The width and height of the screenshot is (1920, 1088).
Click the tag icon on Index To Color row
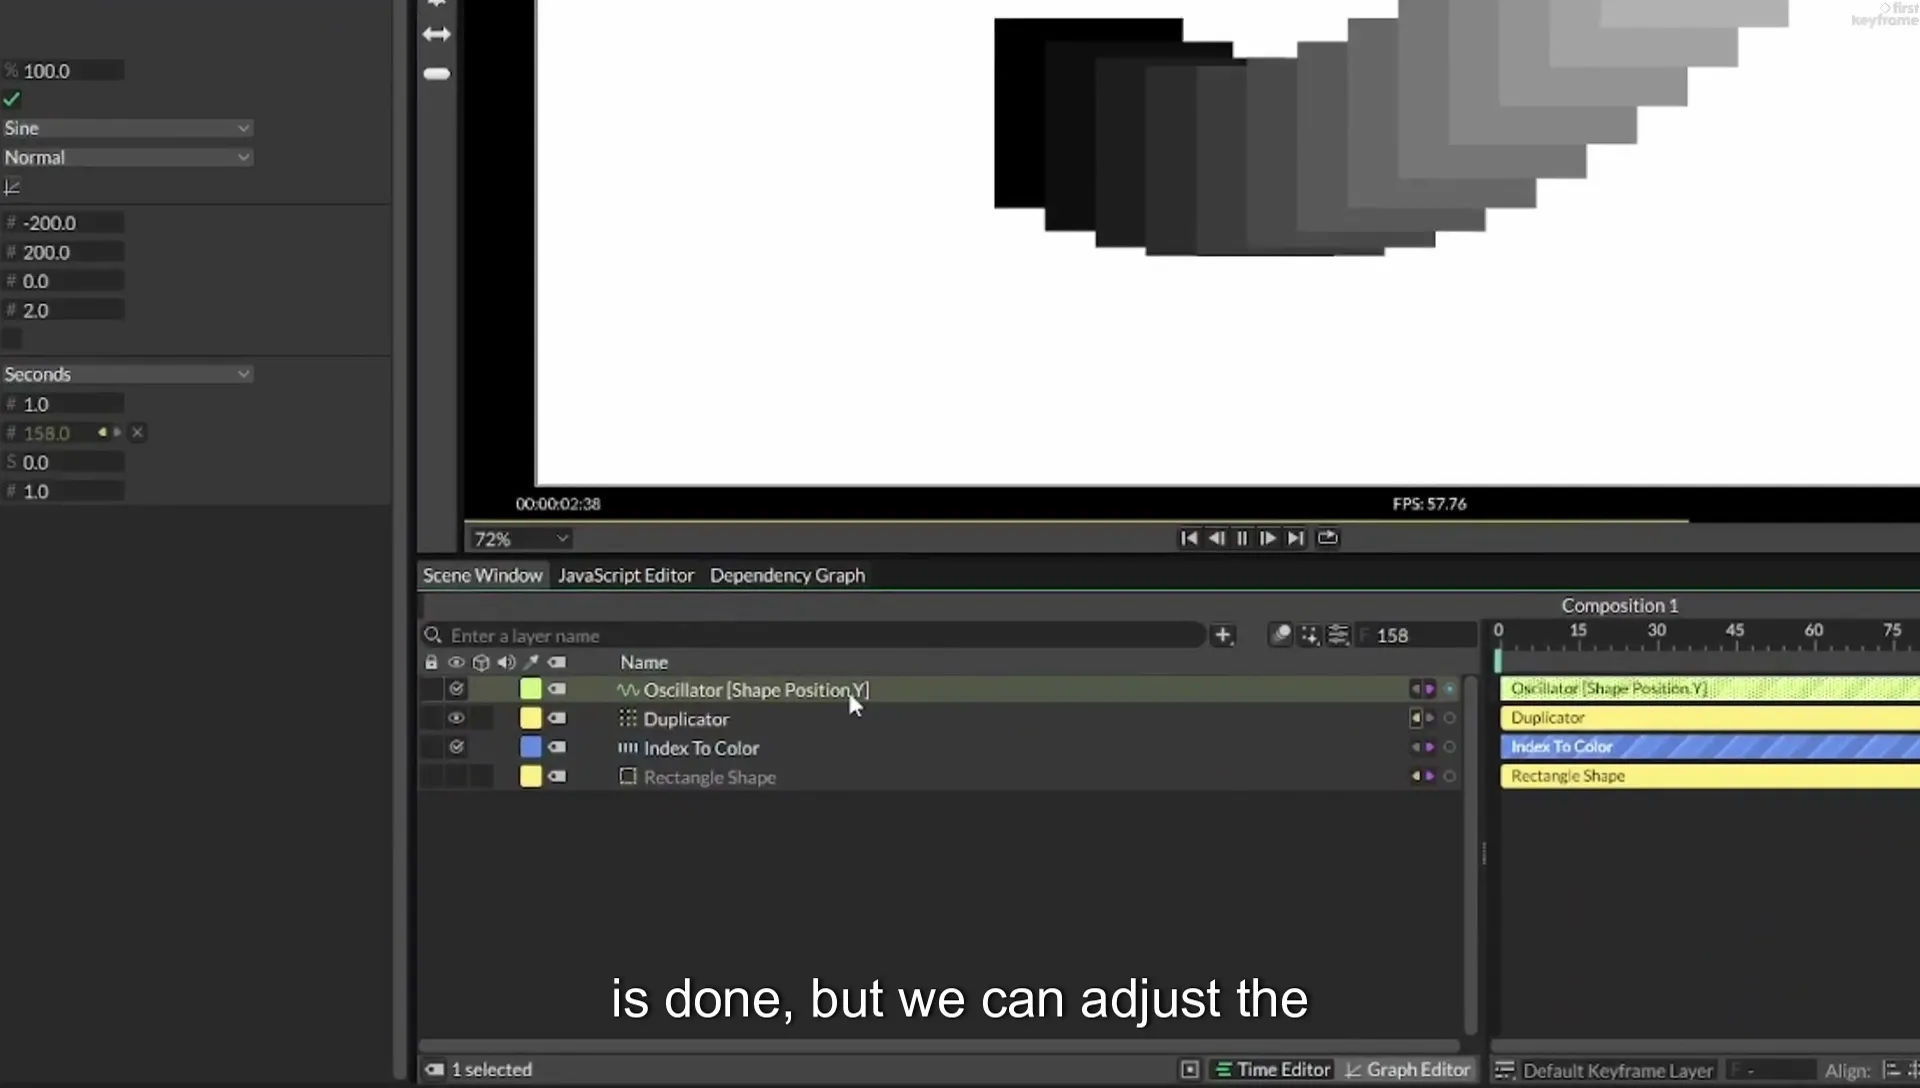tap(557, 747)
